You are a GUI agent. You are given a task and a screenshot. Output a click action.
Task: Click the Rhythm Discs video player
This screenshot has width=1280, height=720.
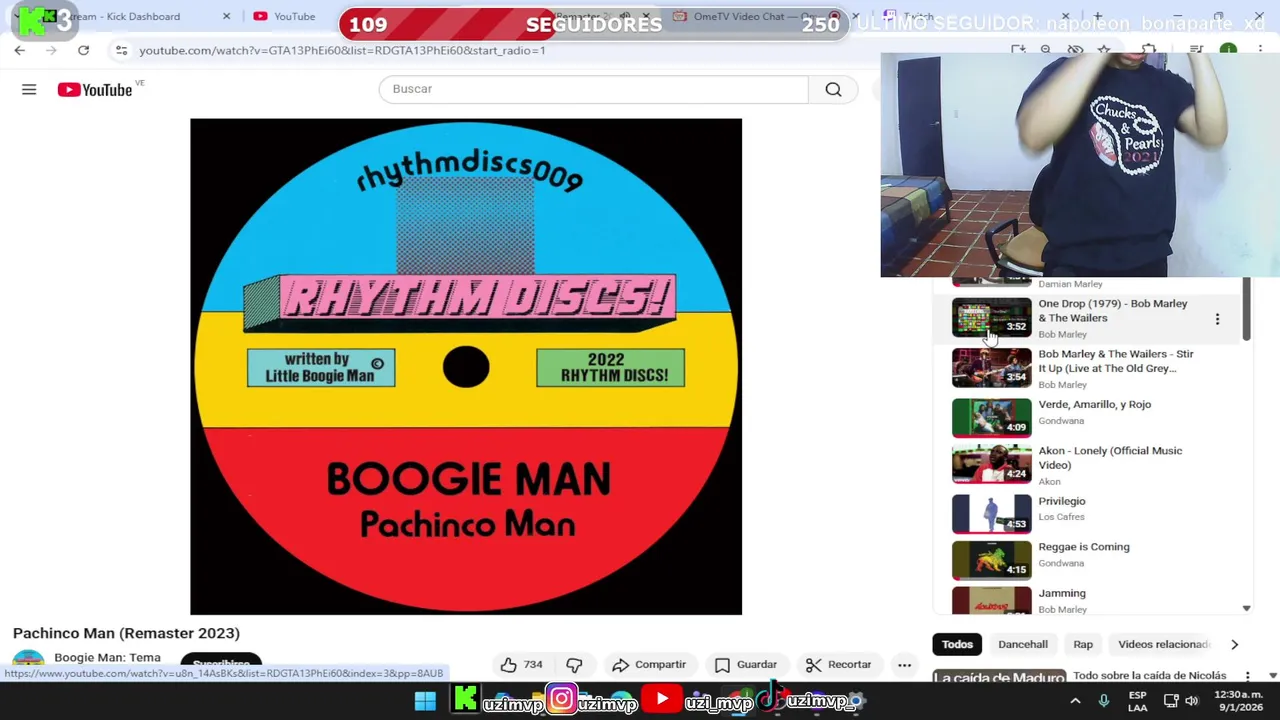466,366
